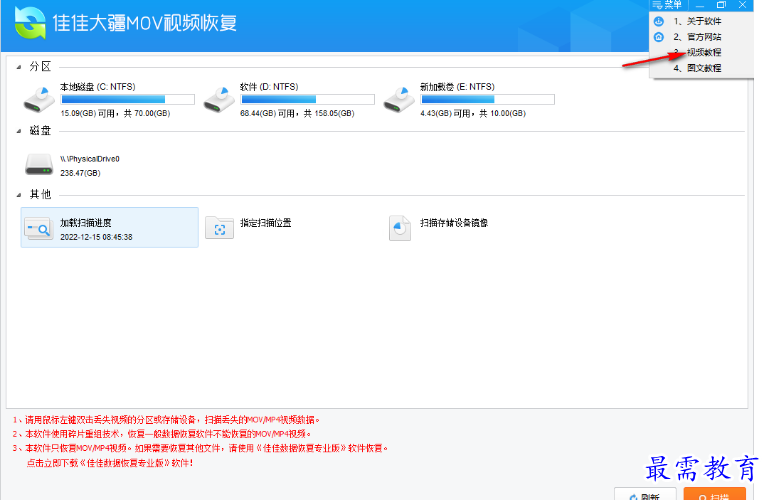Viewport: 767px width, 500px height.
Task: Click the load scan progress icon
Action: [39, 228]
